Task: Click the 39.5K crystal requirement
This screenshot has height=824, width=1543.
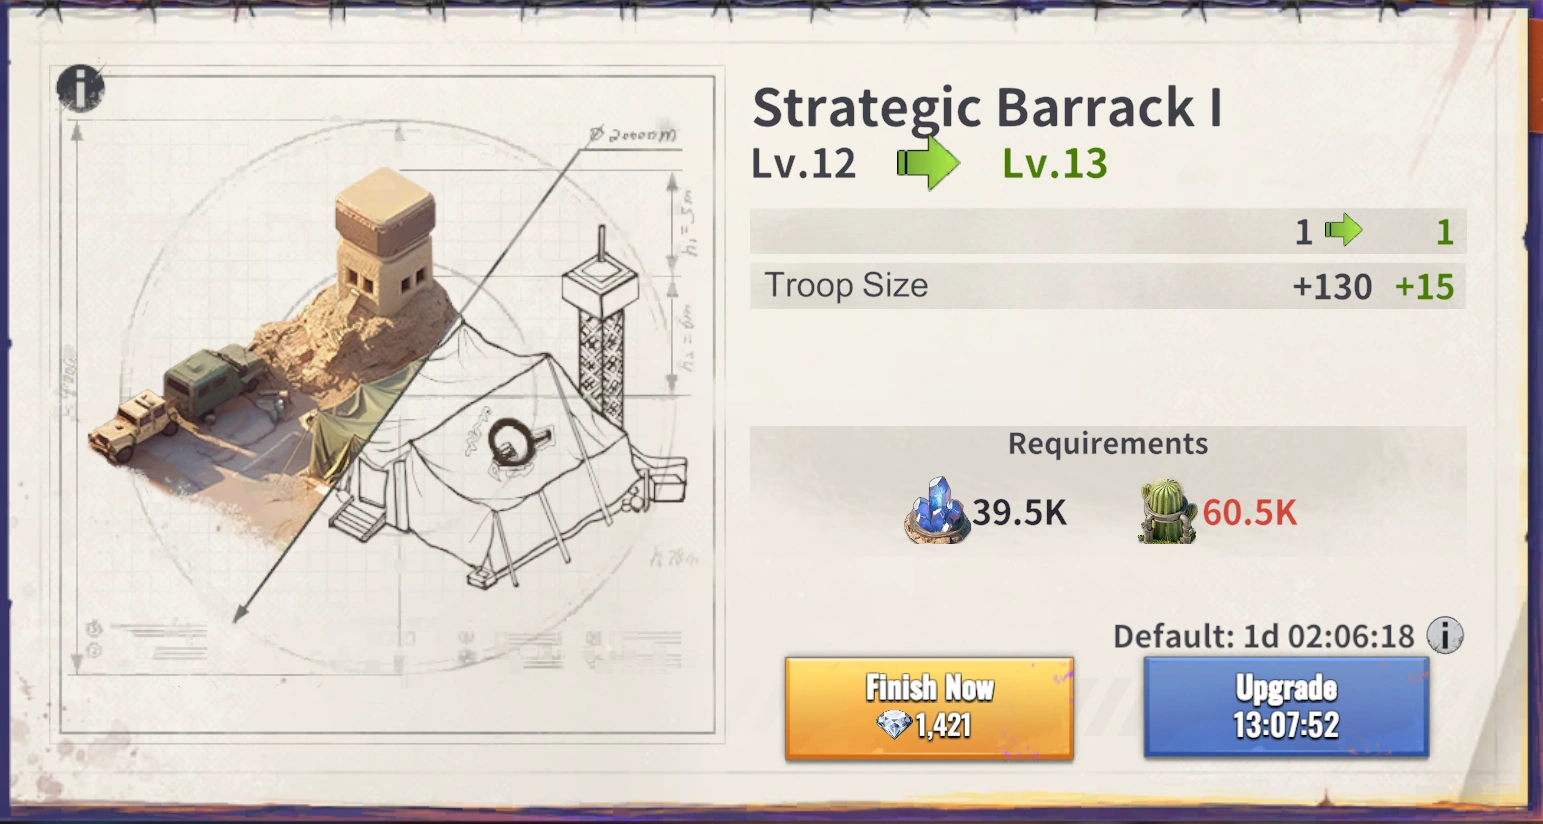Action: [x=1019, y=512]
